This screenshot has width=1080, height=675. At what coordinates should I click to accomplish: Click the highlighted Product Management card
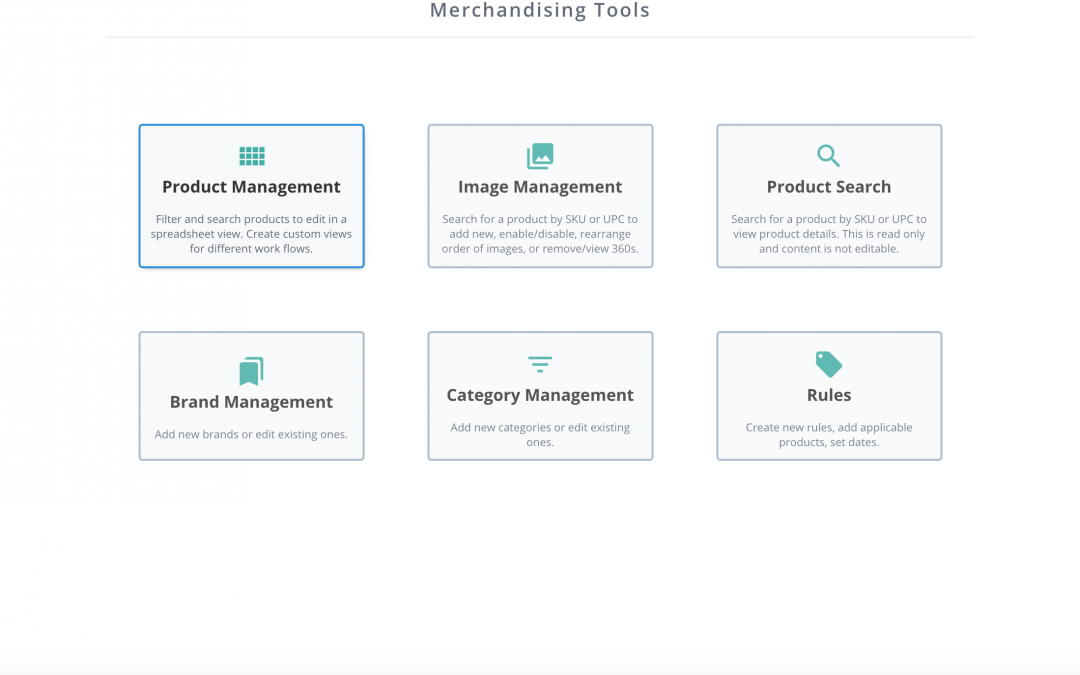[x=251, y=196]
